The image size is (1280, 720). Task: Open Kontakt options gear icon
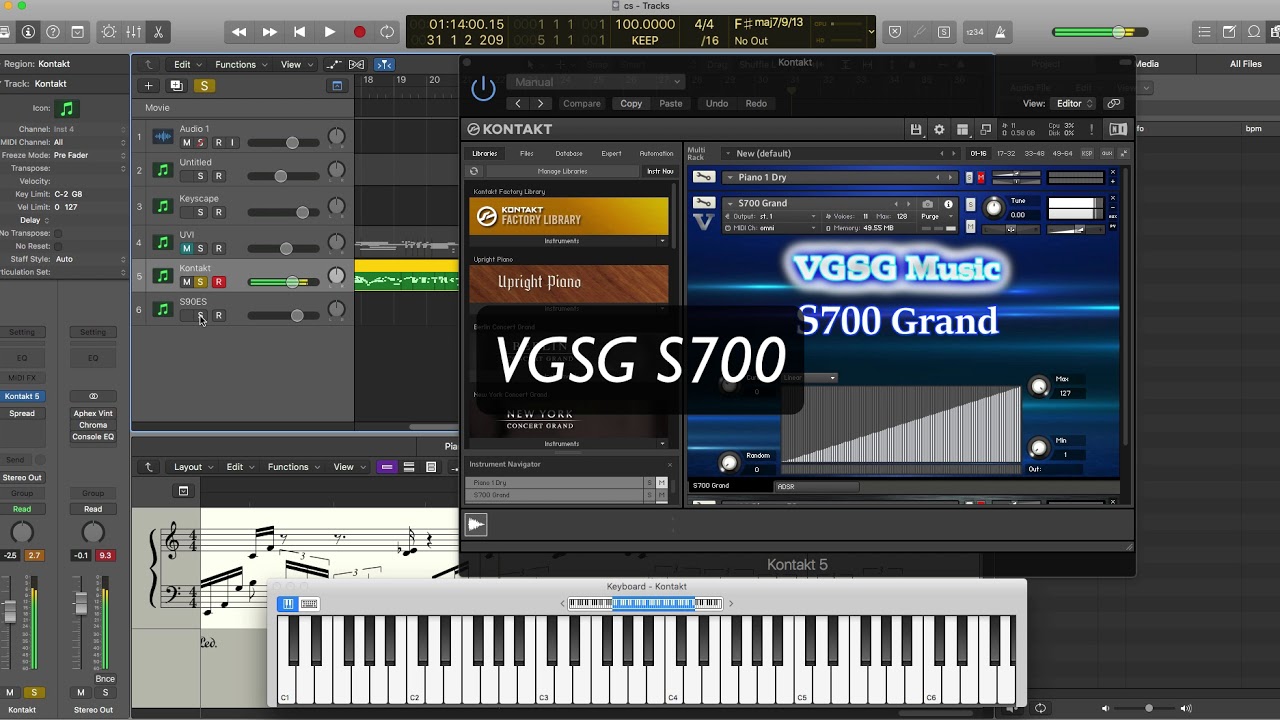pyautogui.click(x=939, y=129)
